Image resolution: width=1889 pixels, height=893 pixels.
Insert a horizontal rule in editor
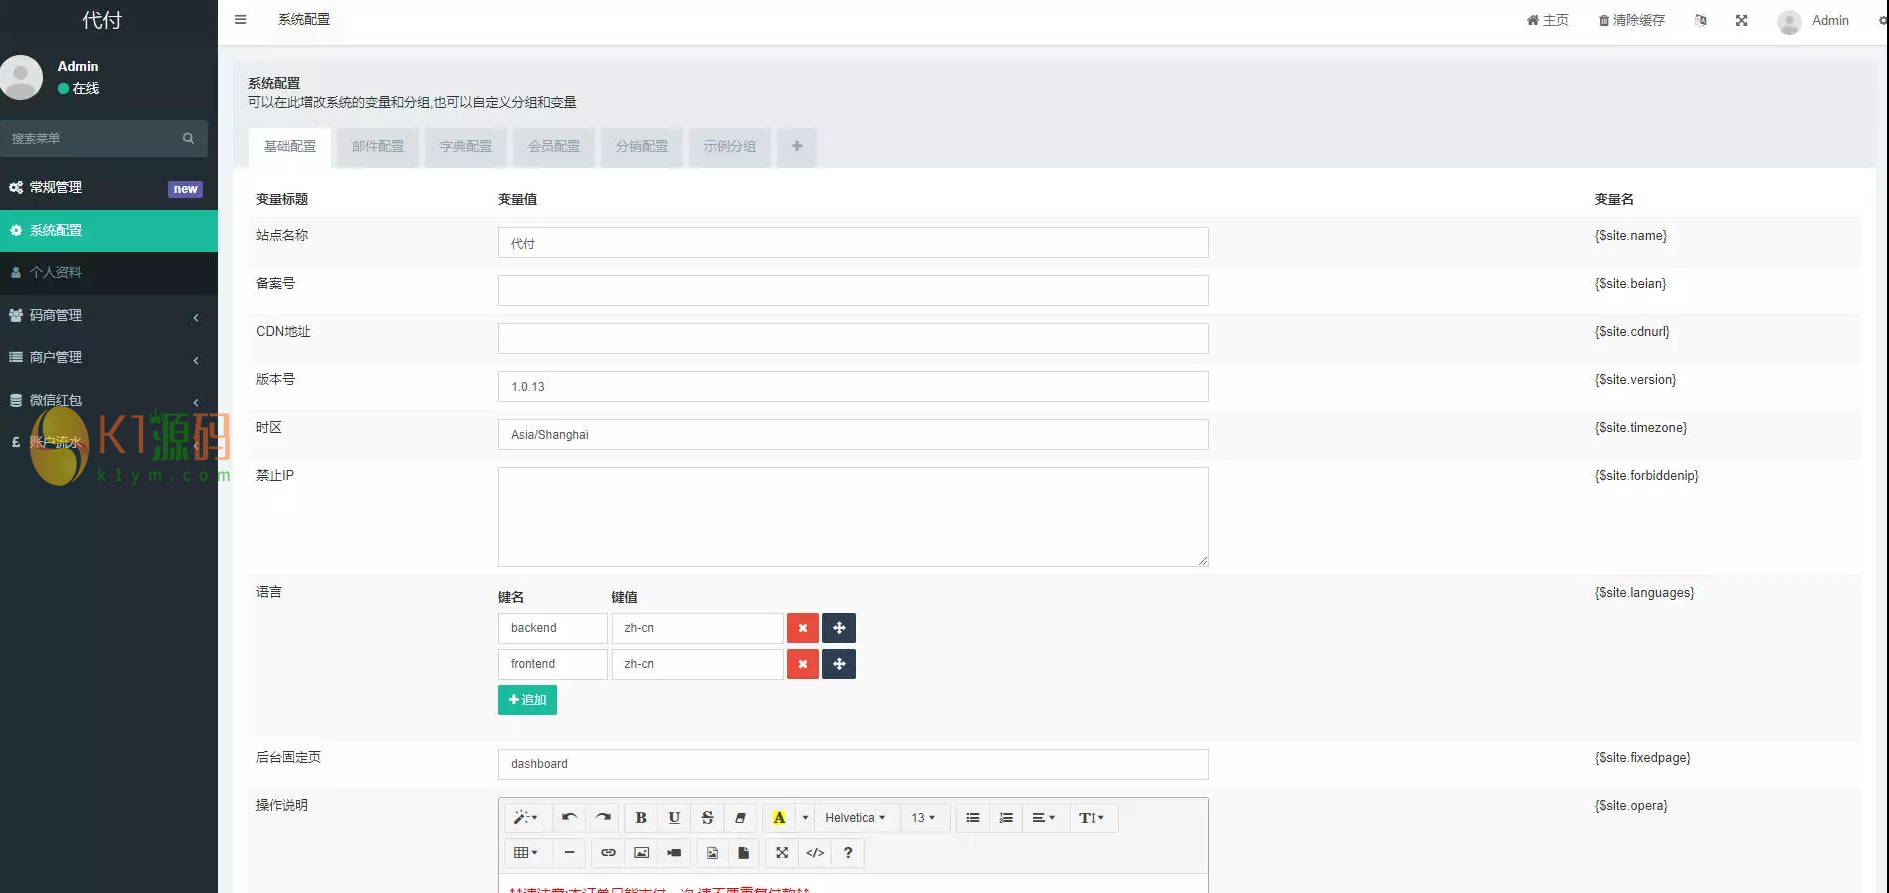(569, 853)
